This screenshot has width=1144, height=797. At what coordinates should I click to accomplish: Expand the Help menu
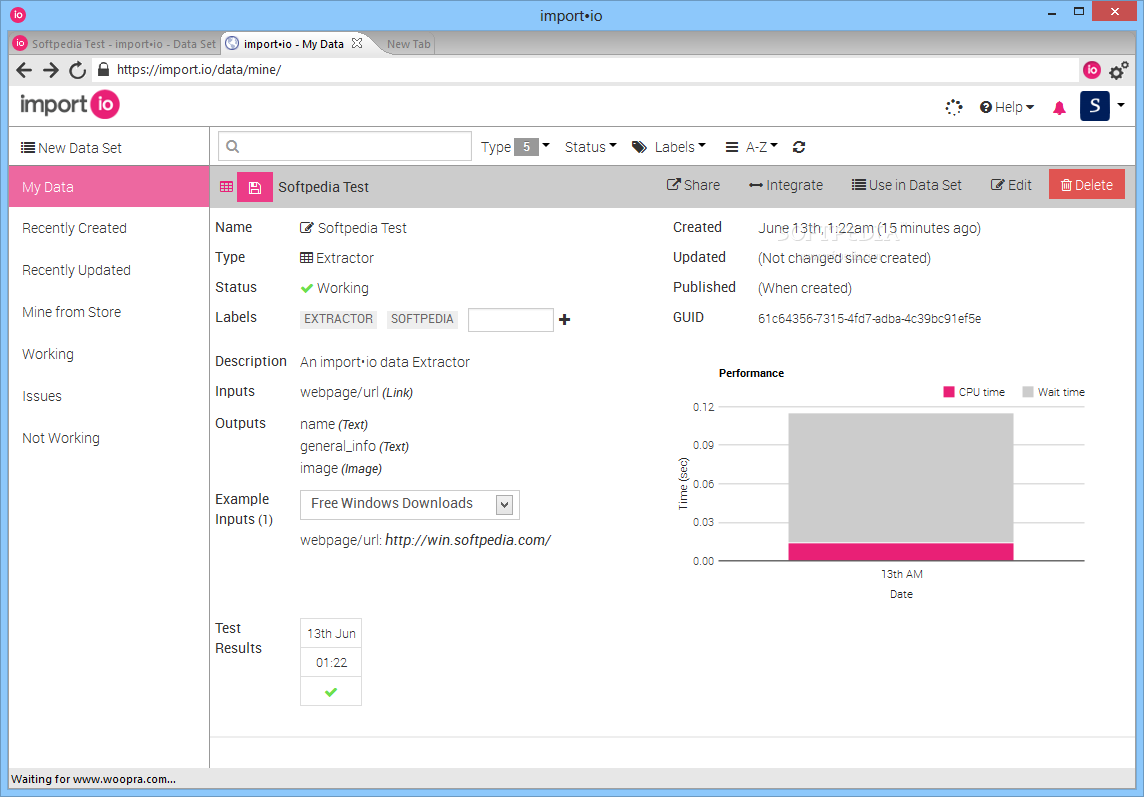[1007, 107]
